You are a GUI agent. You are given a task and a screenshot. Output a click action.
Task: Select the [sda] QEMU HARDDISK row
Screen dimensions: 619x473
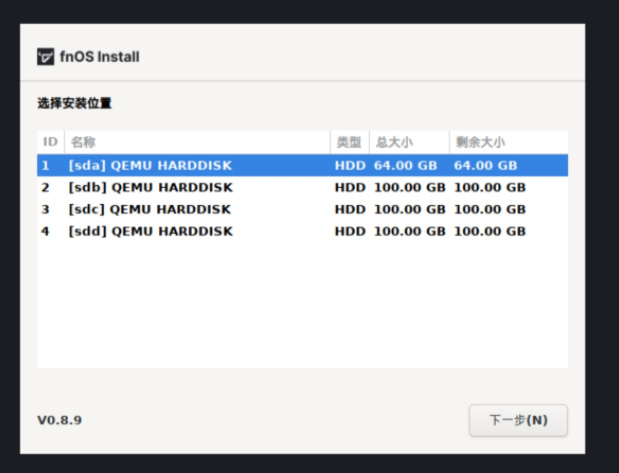150,165
